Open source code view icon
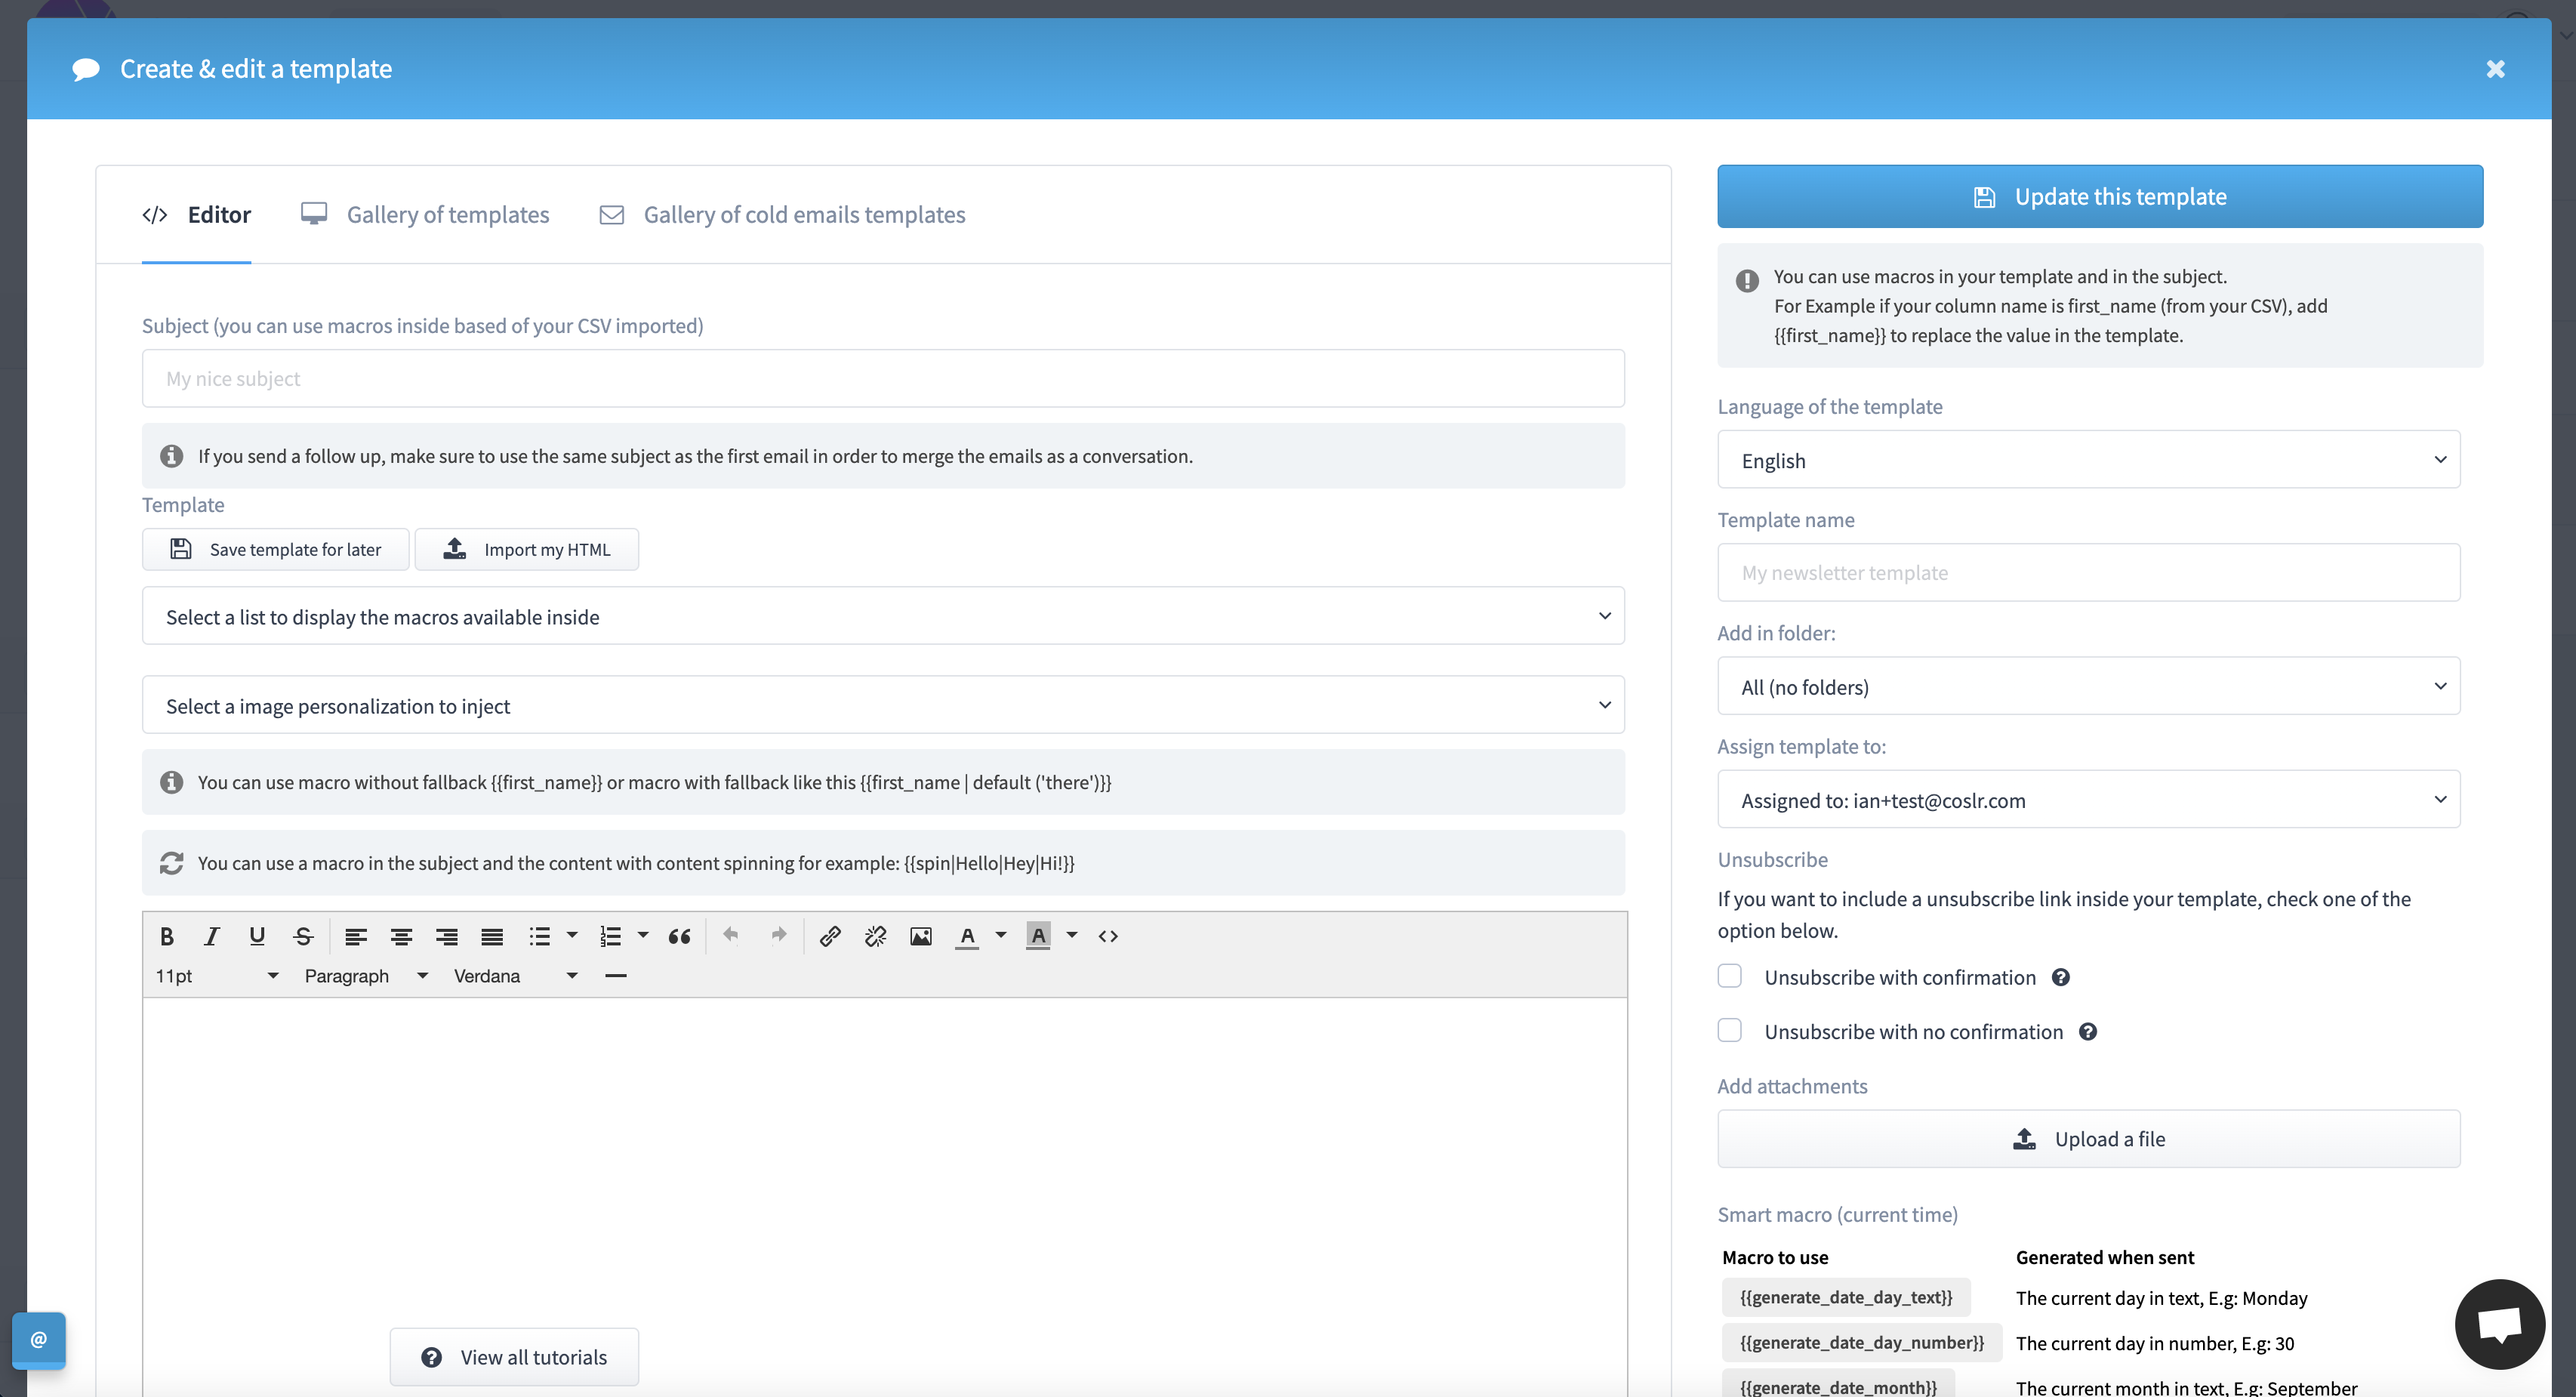Screen dimensions: 2576x1397 click(1108, 936)
